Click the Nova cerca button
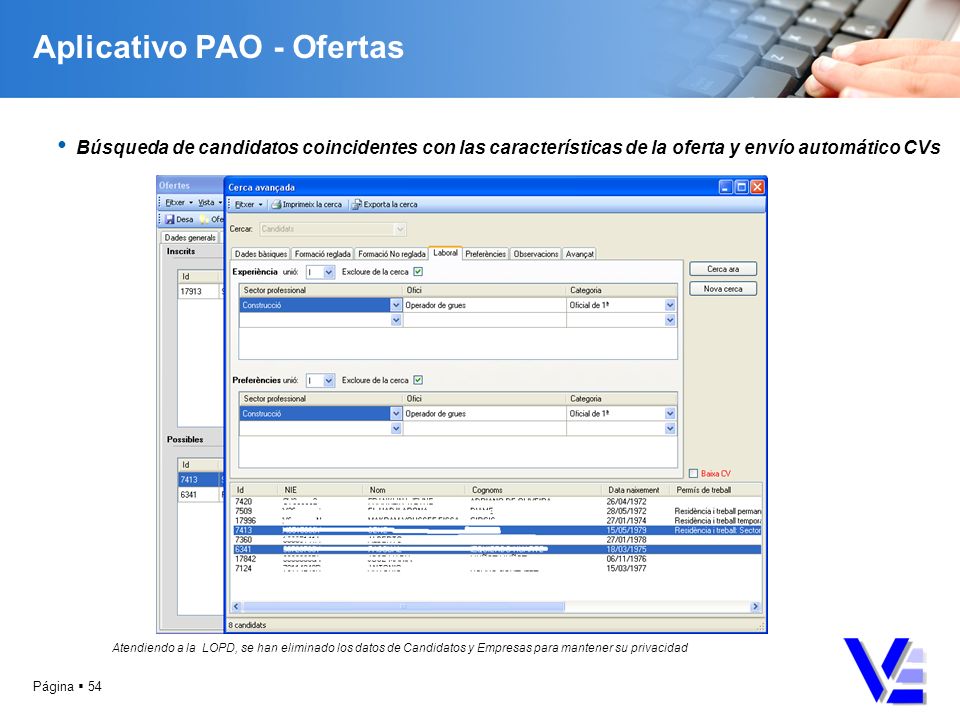Viewport: 960px width, 720px height. pos(723,289)
